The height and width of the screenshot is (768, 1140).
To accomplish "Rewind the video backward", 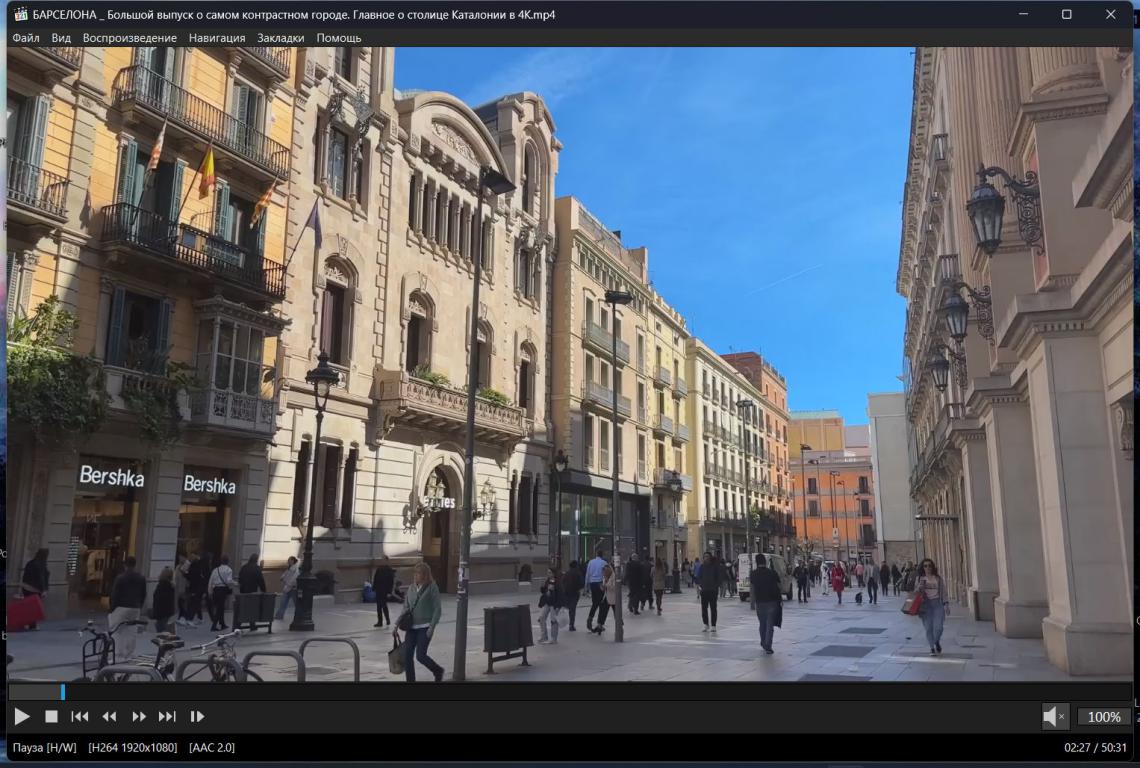I will click(x=109, y=716).
